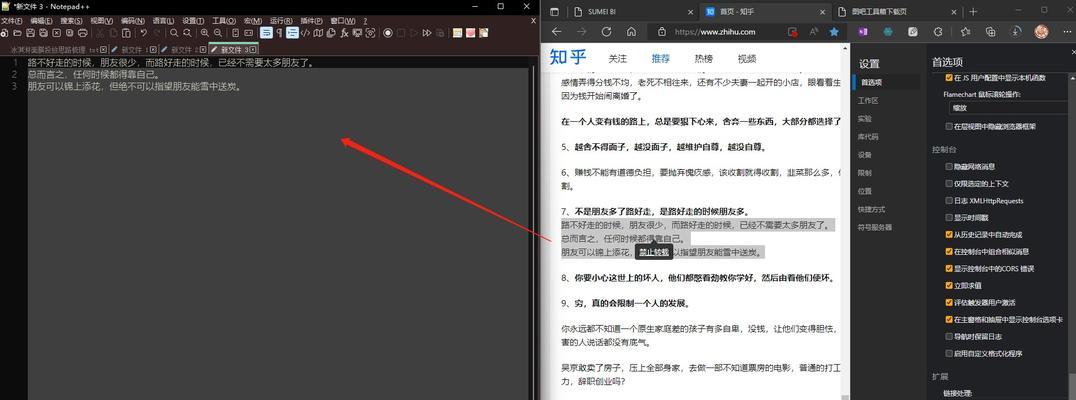Click Start Recording macro icon
This screenshot has width=1076, height=400.
tap(388, 33)
